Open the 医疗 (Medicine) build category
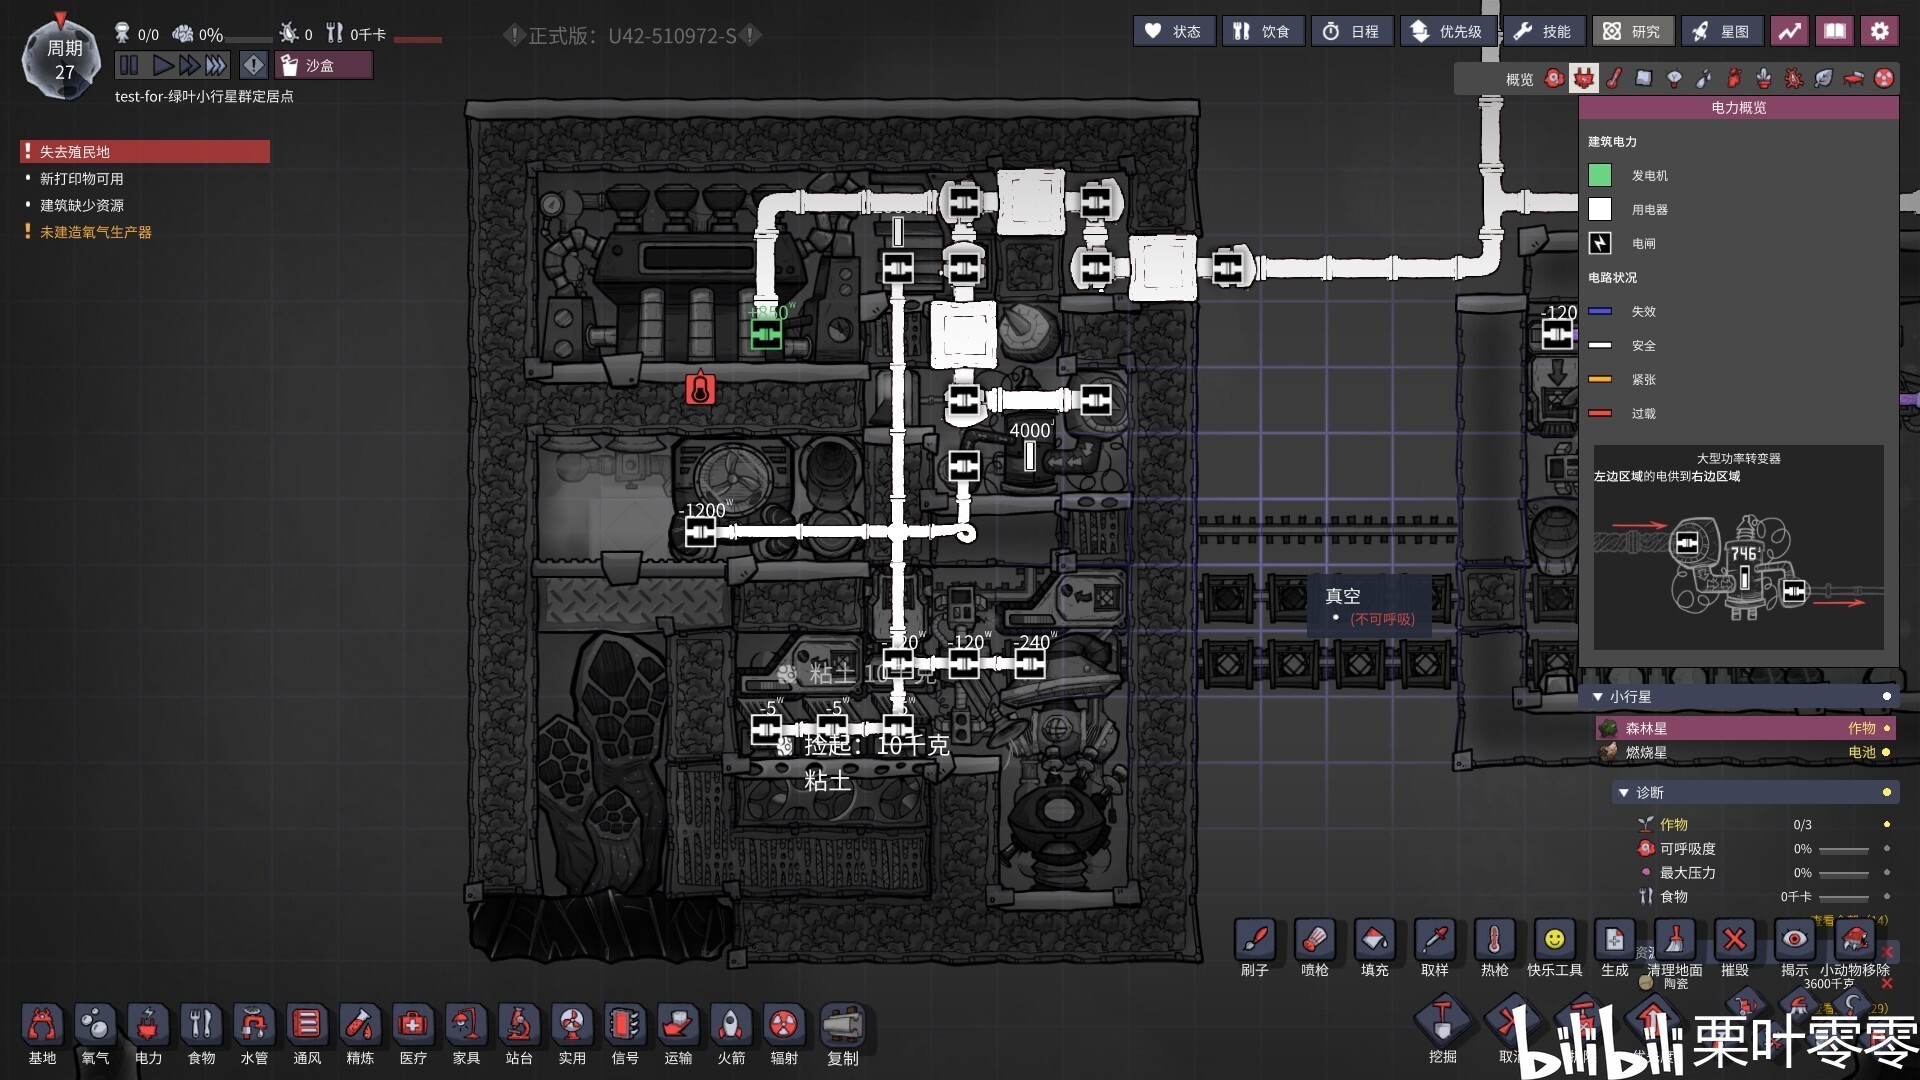The width and height of the screenshot is (1920, 1080). [413, 1034]
